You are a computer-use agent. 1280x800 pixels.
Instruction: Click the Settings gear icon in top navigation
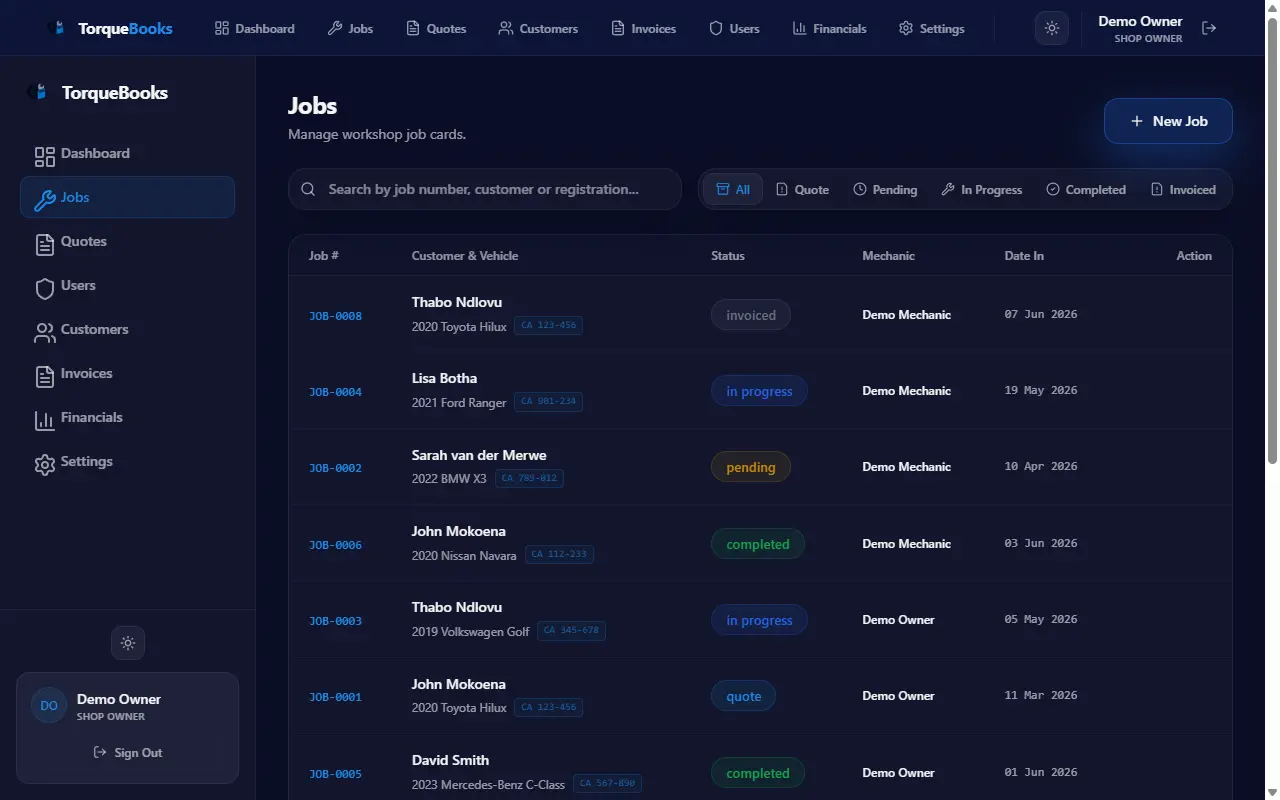point(906,28)
